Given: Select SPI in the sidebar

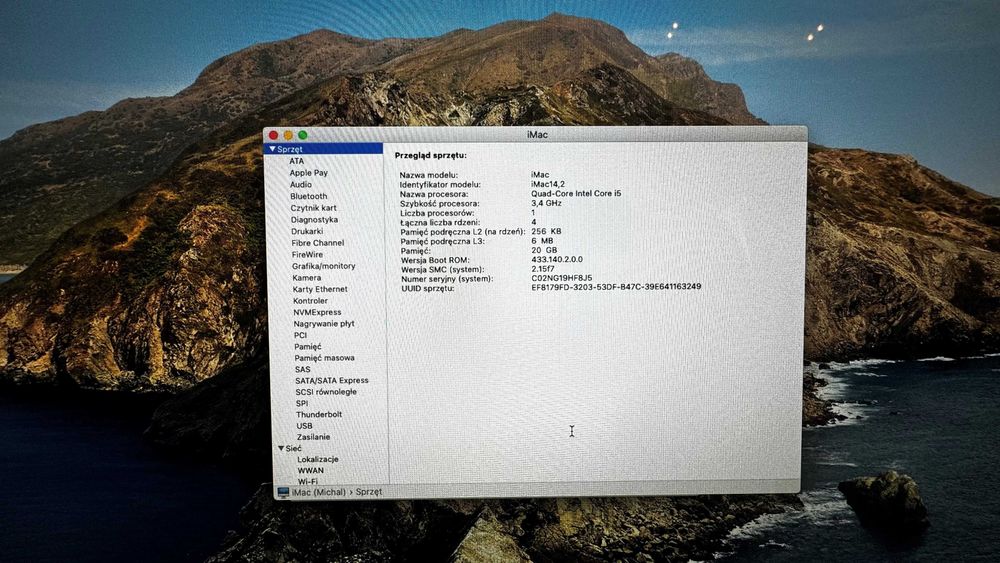Looking at the screenshot, I should click(302, 404).
